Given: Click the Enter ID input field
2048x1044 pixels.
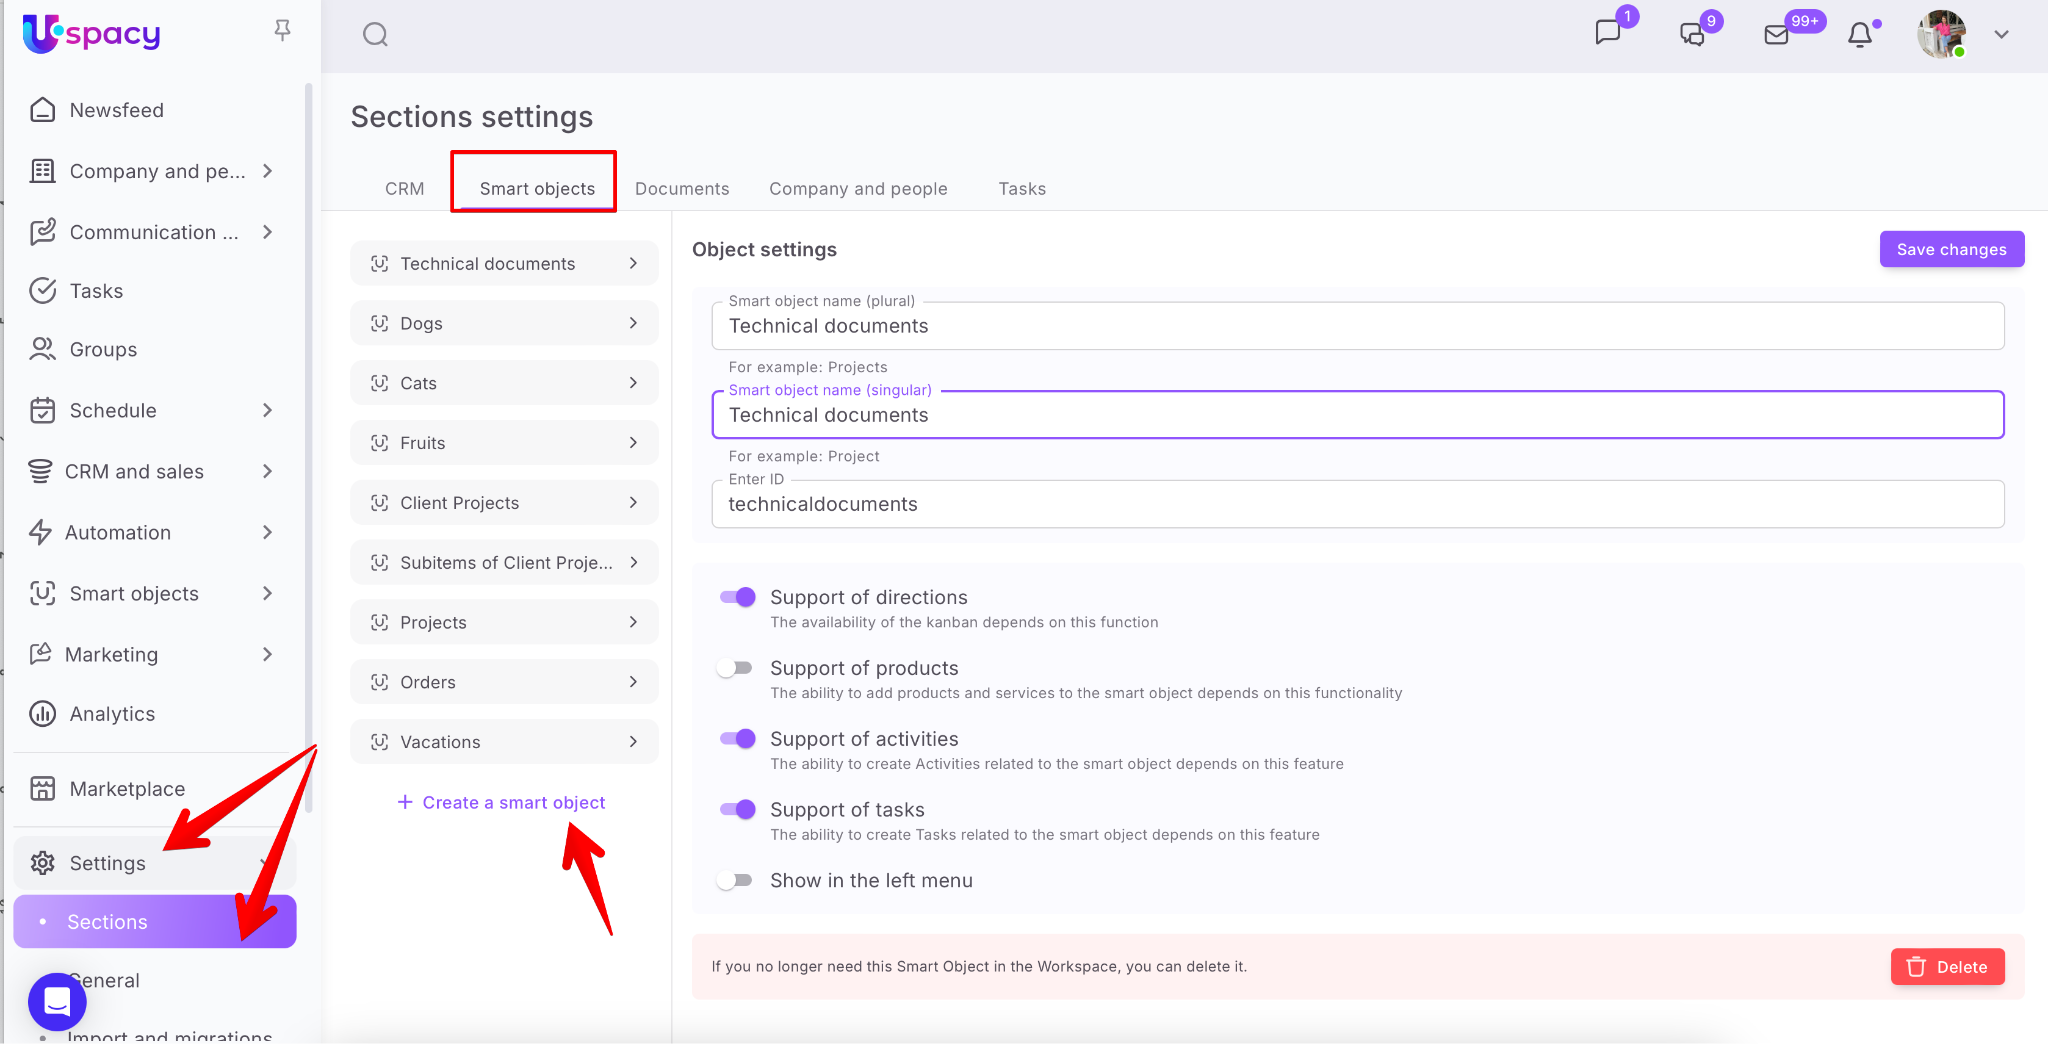Looking at the screenshot, I should coord(1357,505).
